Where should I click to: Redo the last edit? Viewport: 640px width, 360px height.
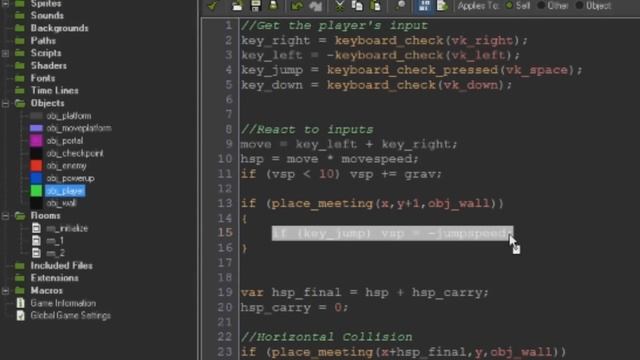[x=315, y=6]
